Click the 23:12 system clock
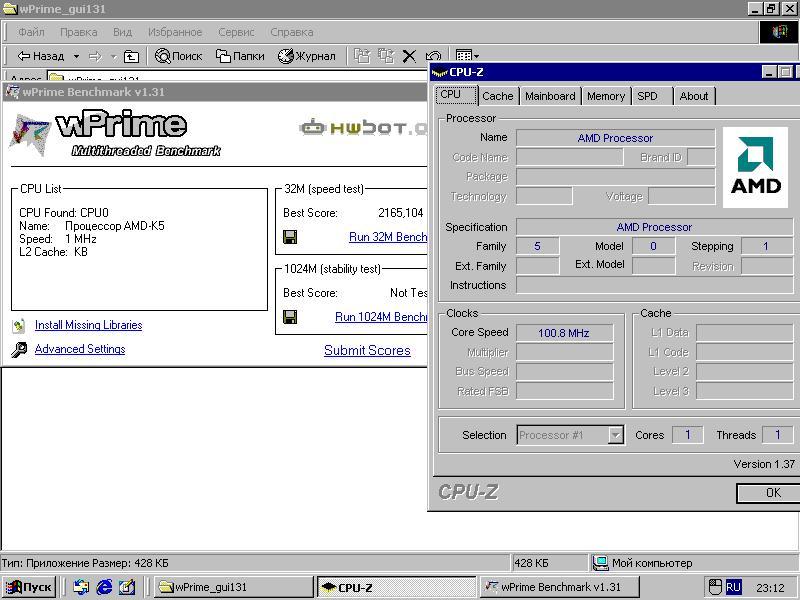Viewport: 800px width, 600px height. point(770,588)
